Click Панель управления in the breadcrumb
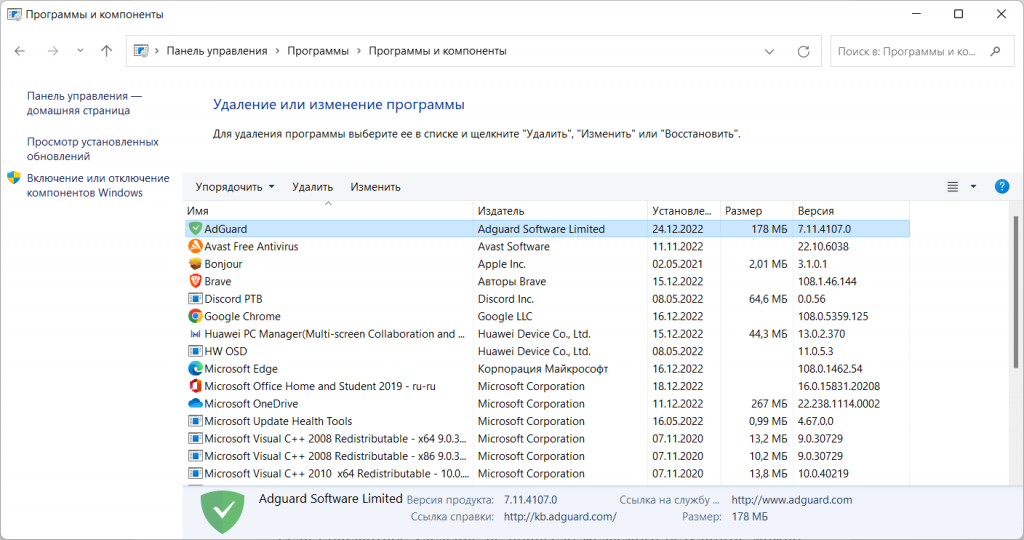1024x540 pixels. pyautogui.click(x=217, y=51)
